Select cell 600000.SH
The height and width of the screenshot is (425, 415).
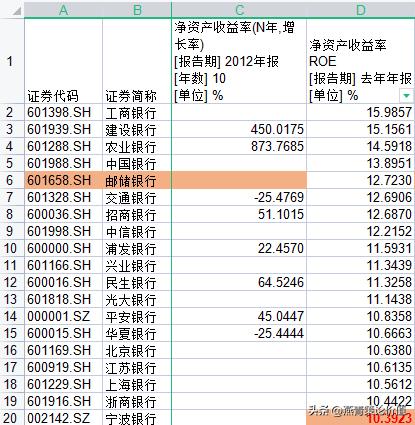pos(63,248)
